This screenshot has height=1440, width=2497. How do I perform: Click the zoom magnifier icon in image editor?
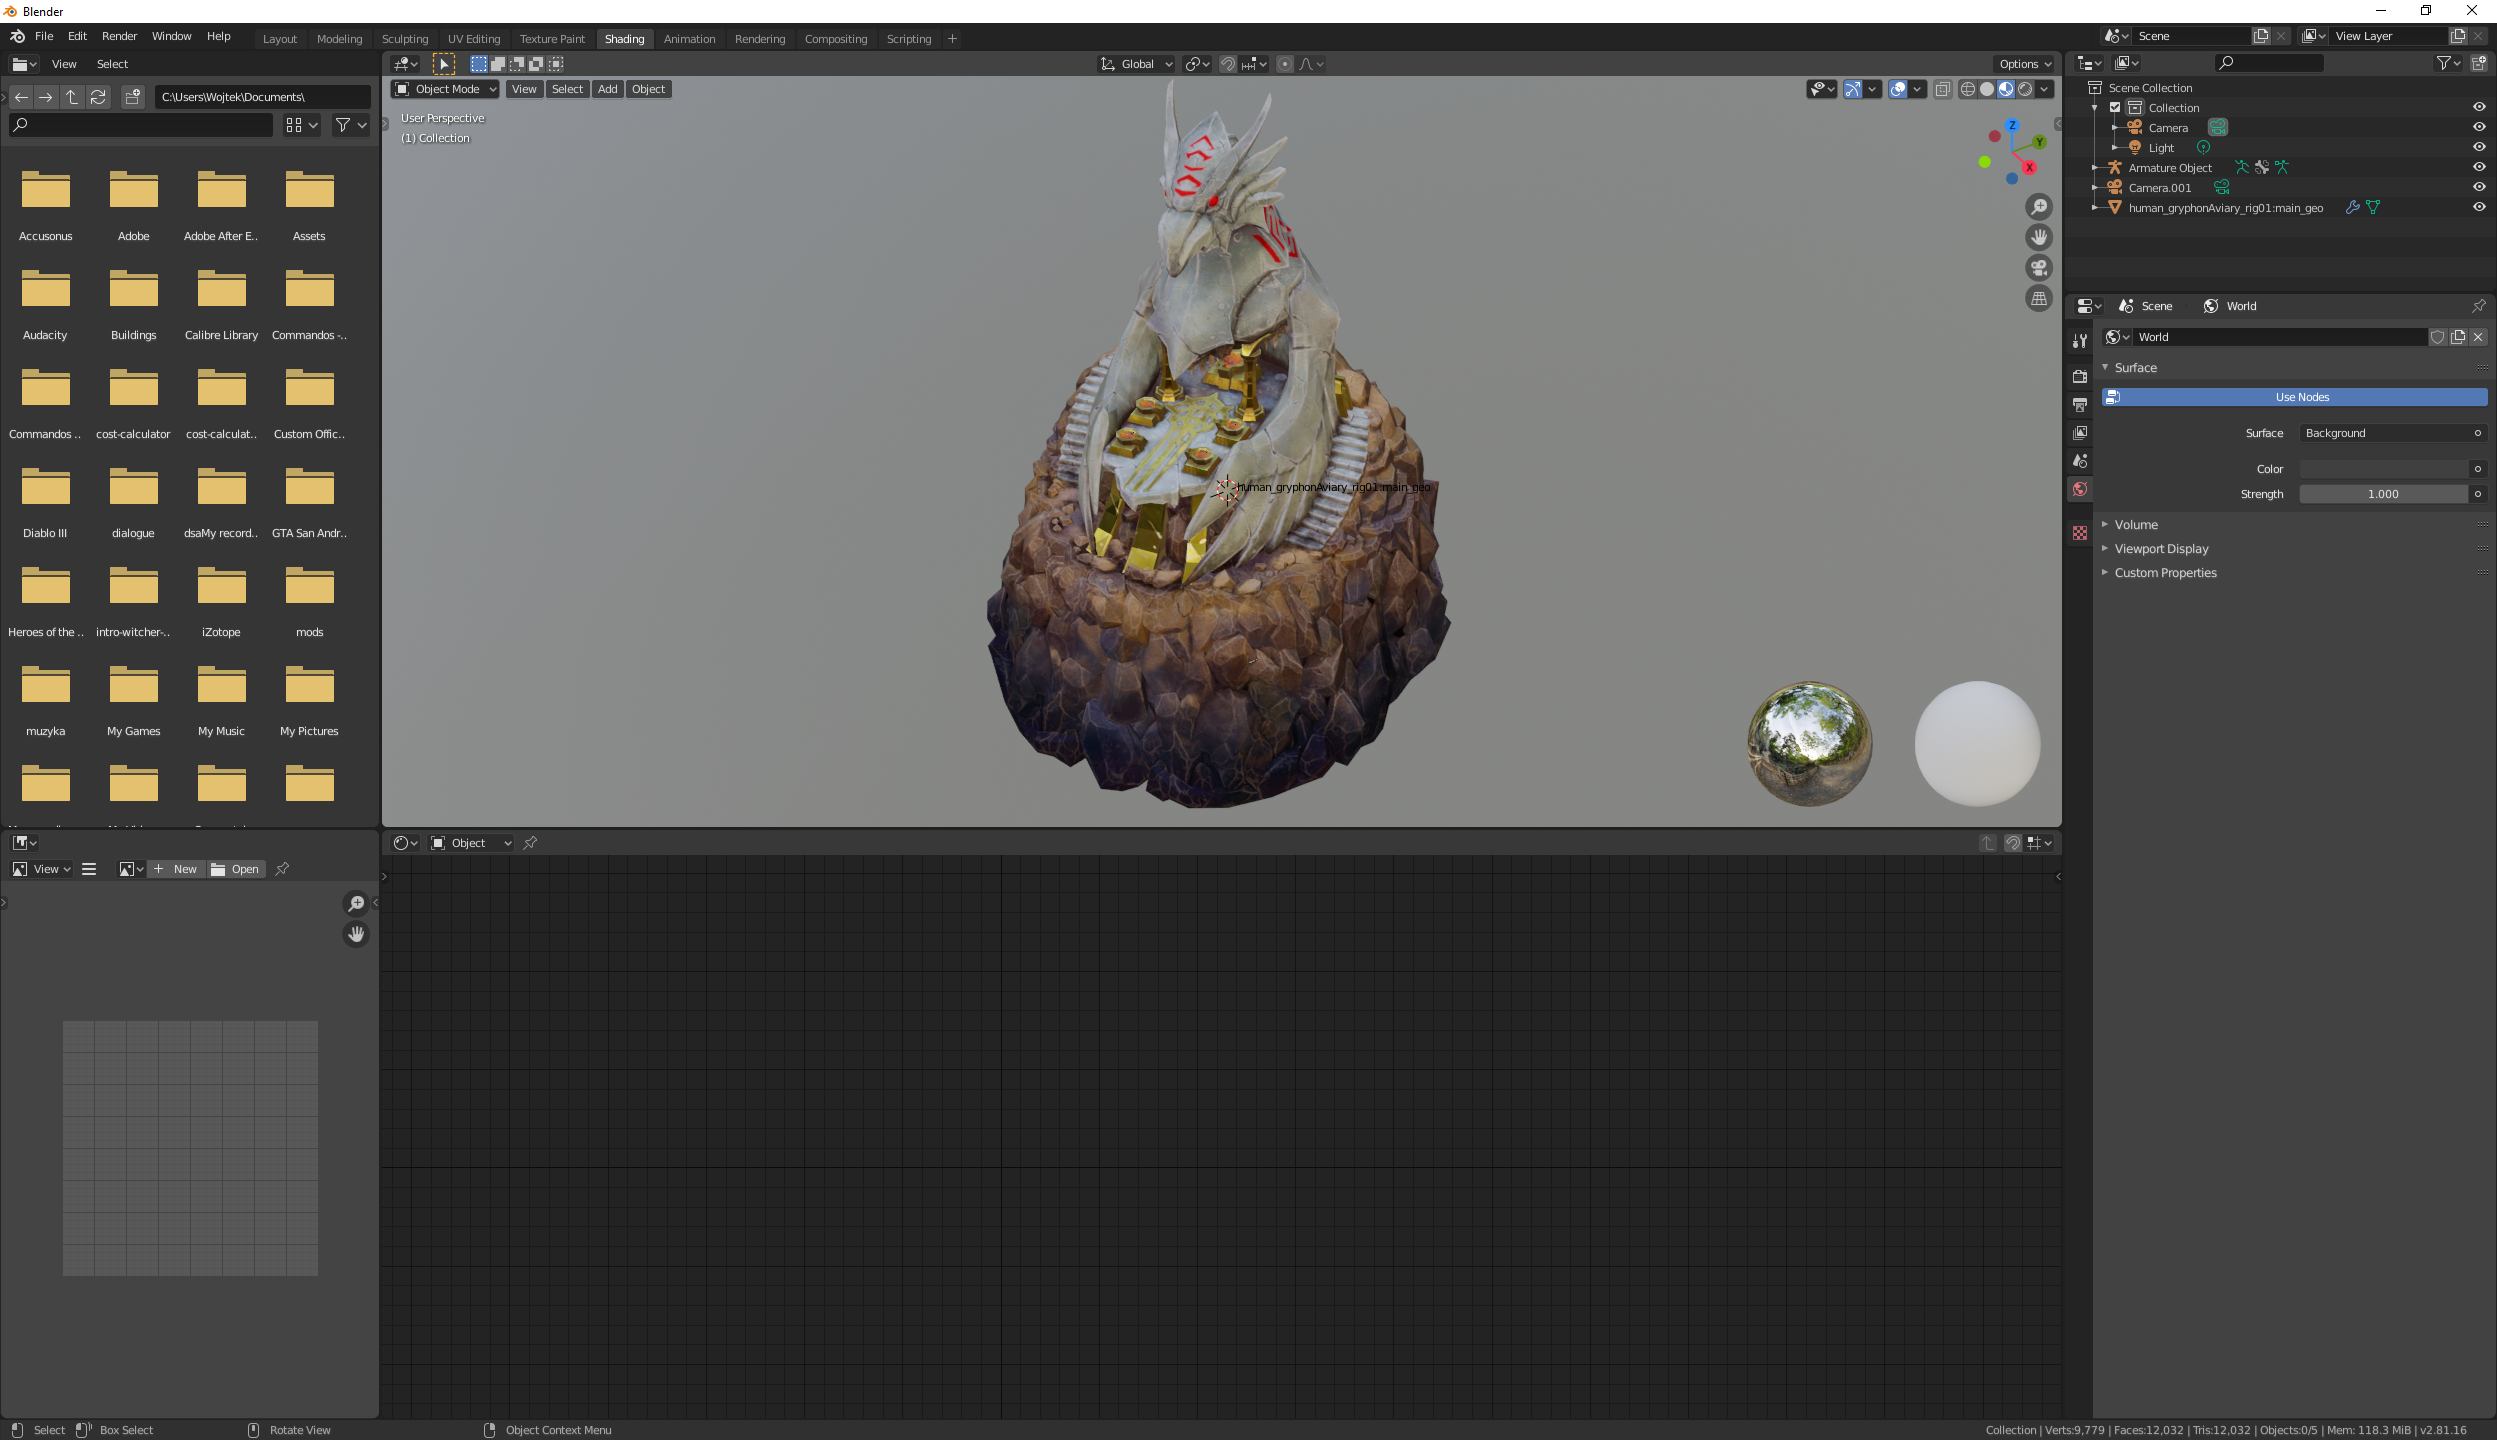pyautogui.click(x=356, y=904)
